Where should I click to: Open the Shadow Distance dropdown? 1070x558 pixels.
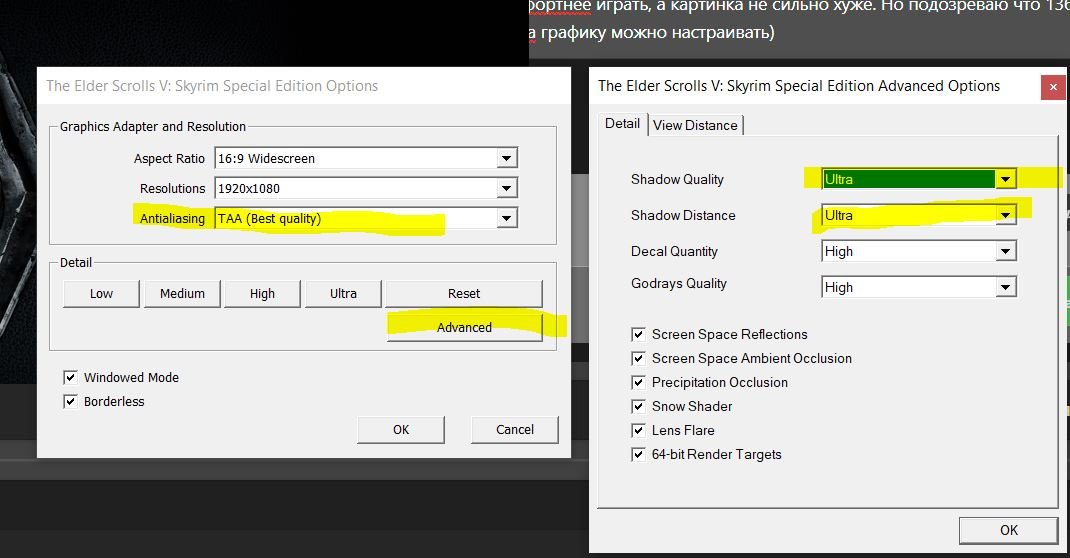pos(1005,216)
